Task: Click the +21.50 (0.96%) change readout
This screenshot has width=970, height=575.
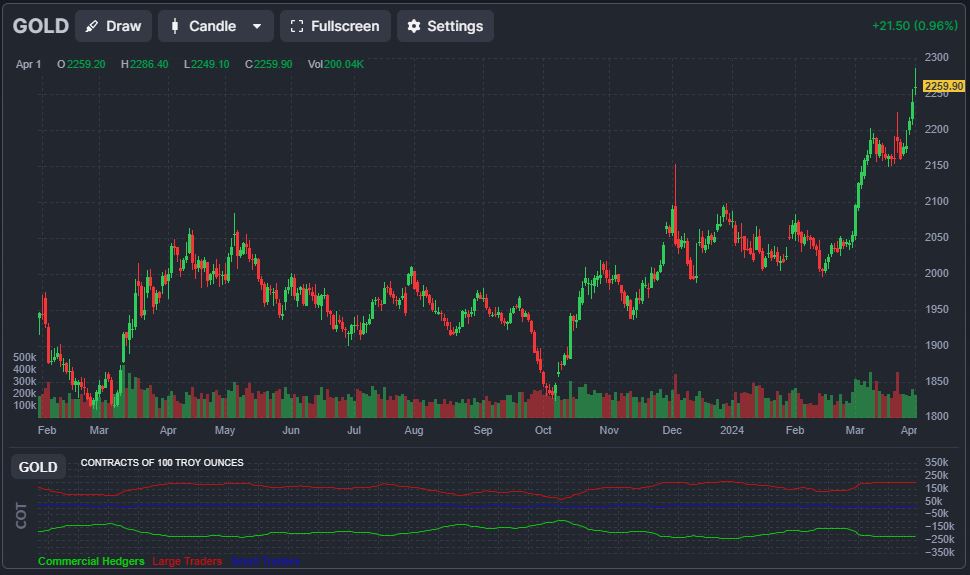Action: click(x=914, y=26)
